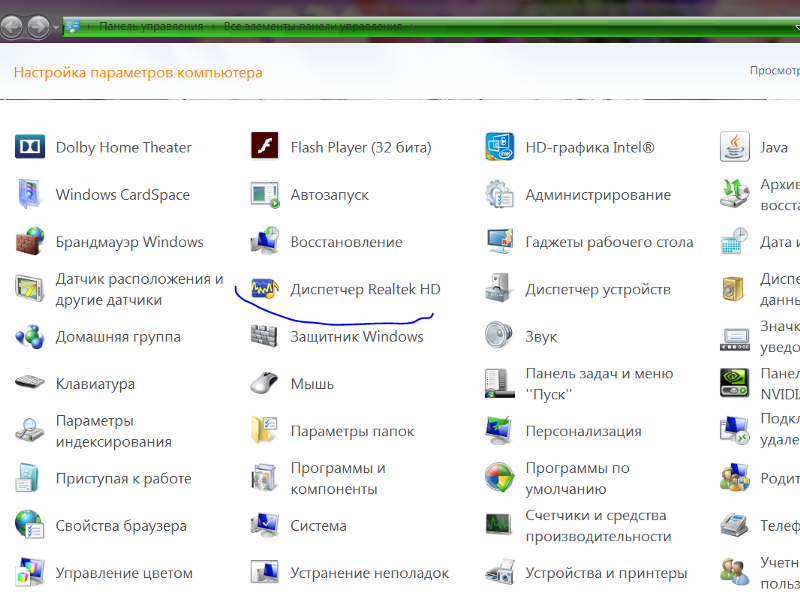Open the Датчик расположения icon
This screenshot has height=598, width=800.
coord(29,289)
